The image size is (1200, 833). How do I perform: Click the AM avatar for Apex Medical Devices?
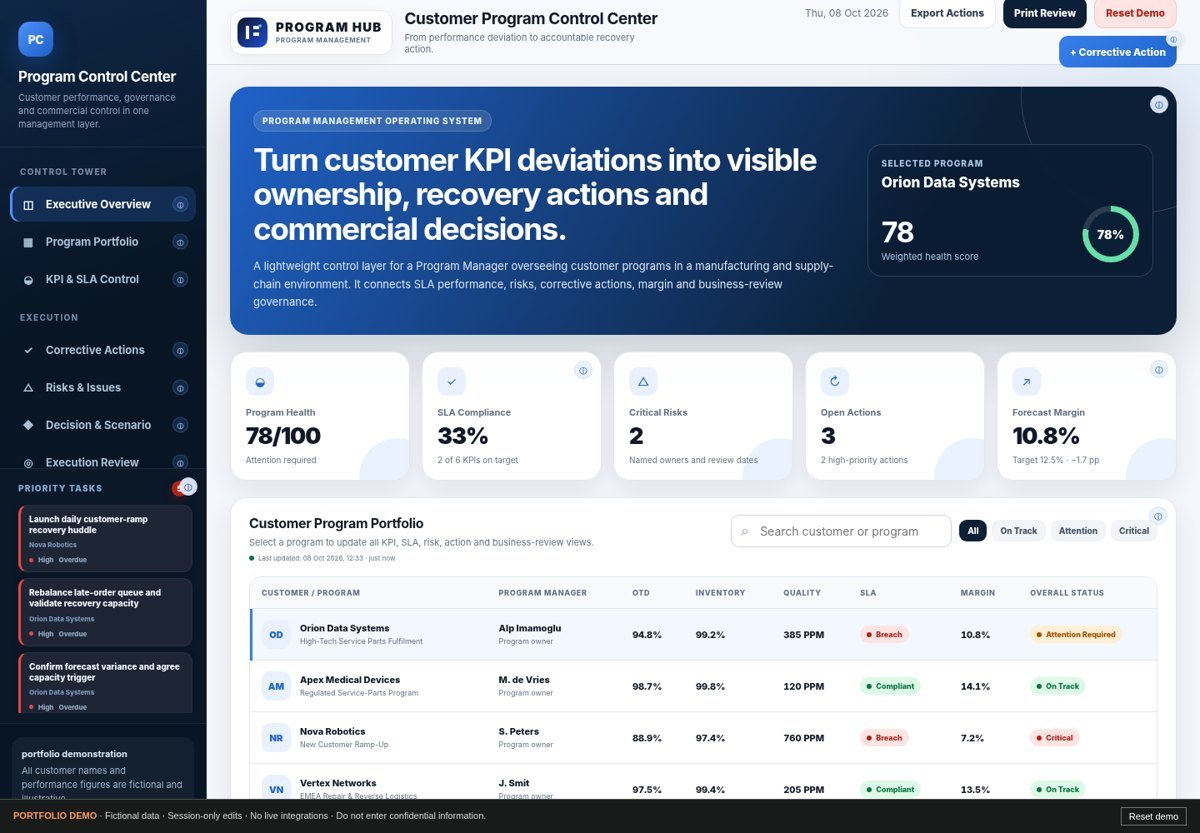[x=276, y=686]
